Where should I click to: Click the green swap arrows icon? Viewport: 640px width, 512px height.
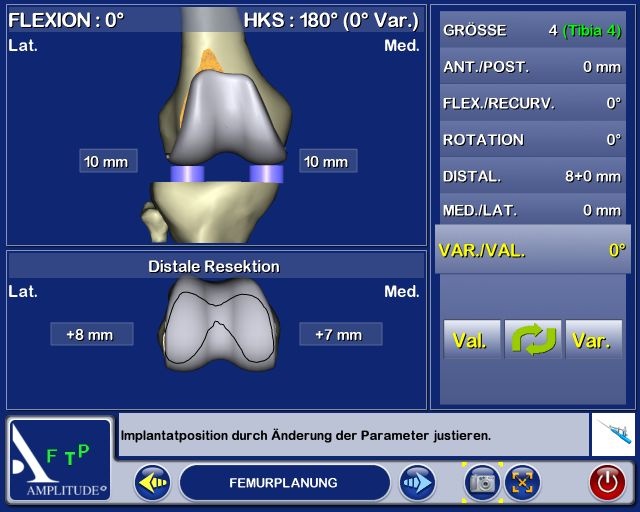coord(533,340)
